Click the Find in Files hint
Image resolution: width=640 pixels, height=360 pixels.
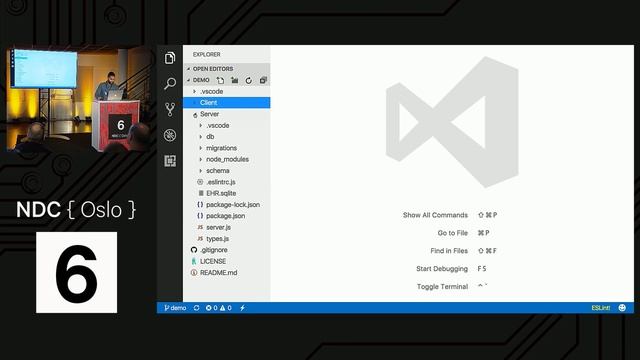(x=463, y=251)
